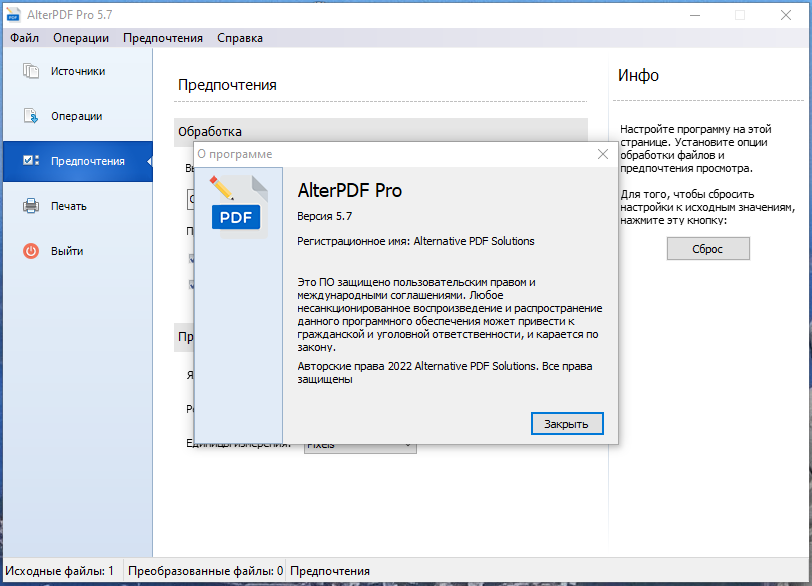Viewport: 812px width, 586px height.
Task: Click the Версия 5.7 text
Action: pyautogui.click(x=324, y=216)
